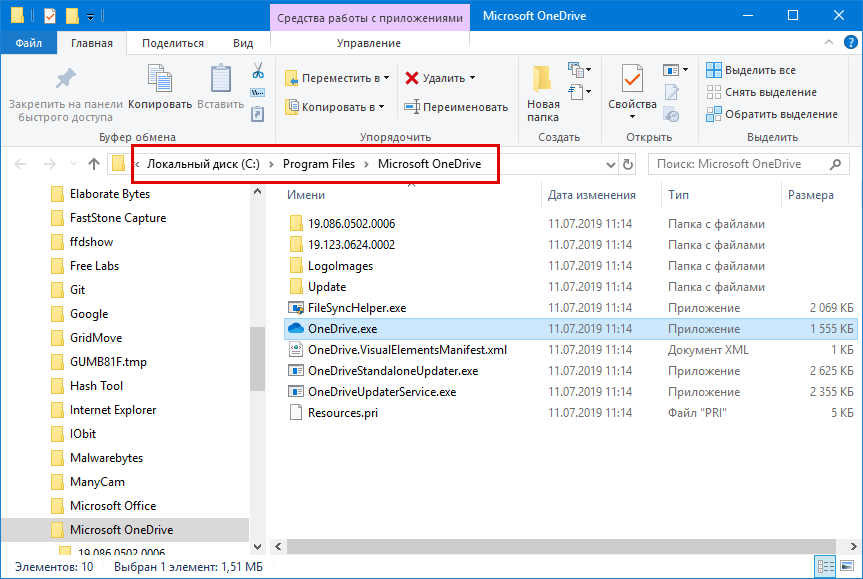Select the LogoImages folder in the file list
863x579 pixels.
340,266
